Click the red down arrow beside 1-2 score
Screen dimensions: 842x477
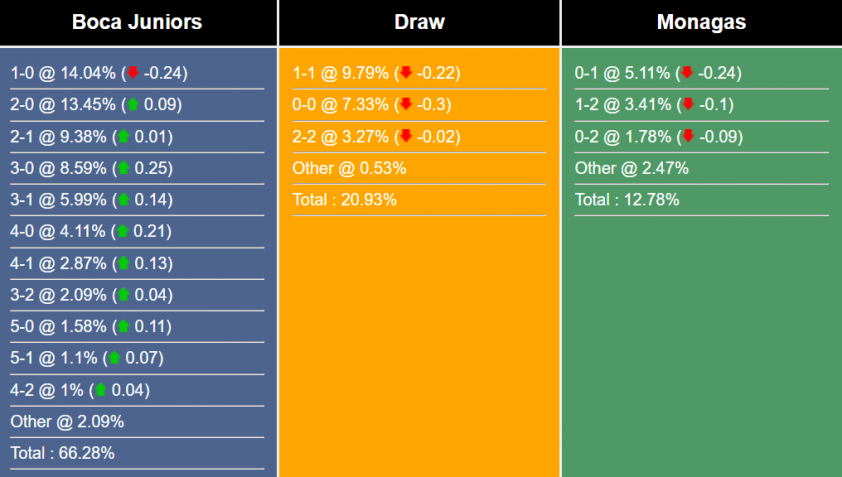pos(687,104)
